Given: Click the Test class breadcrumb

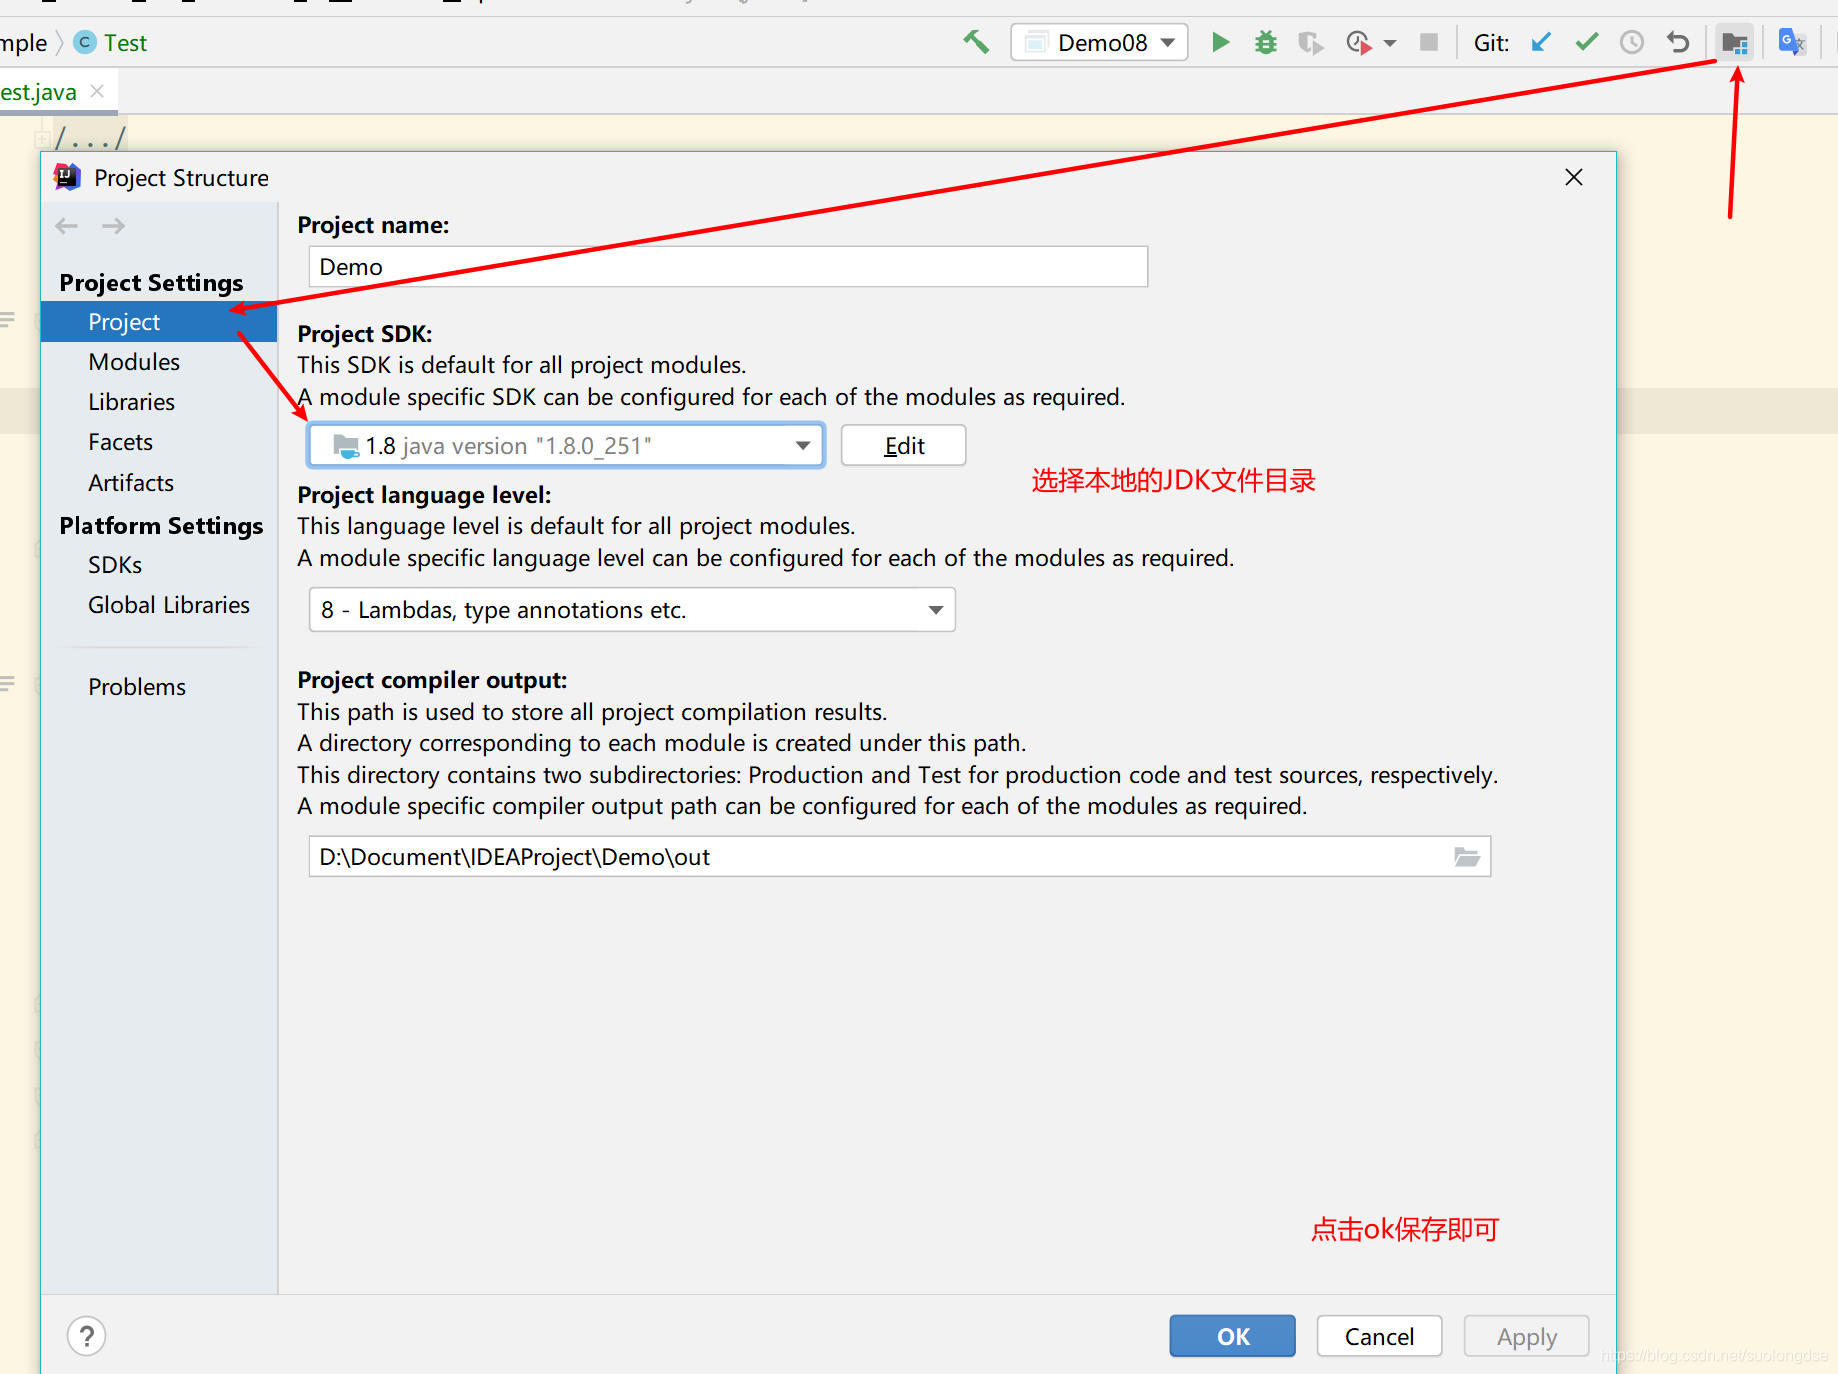Looking at the screenshot, I should (x=111, y=43).
